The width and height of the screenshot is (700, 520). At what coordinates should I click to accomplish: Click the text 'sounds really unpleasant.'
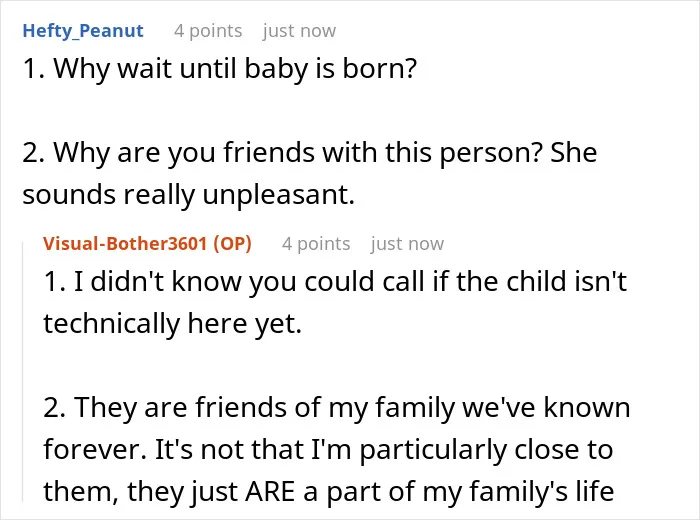tap(188, 195)
